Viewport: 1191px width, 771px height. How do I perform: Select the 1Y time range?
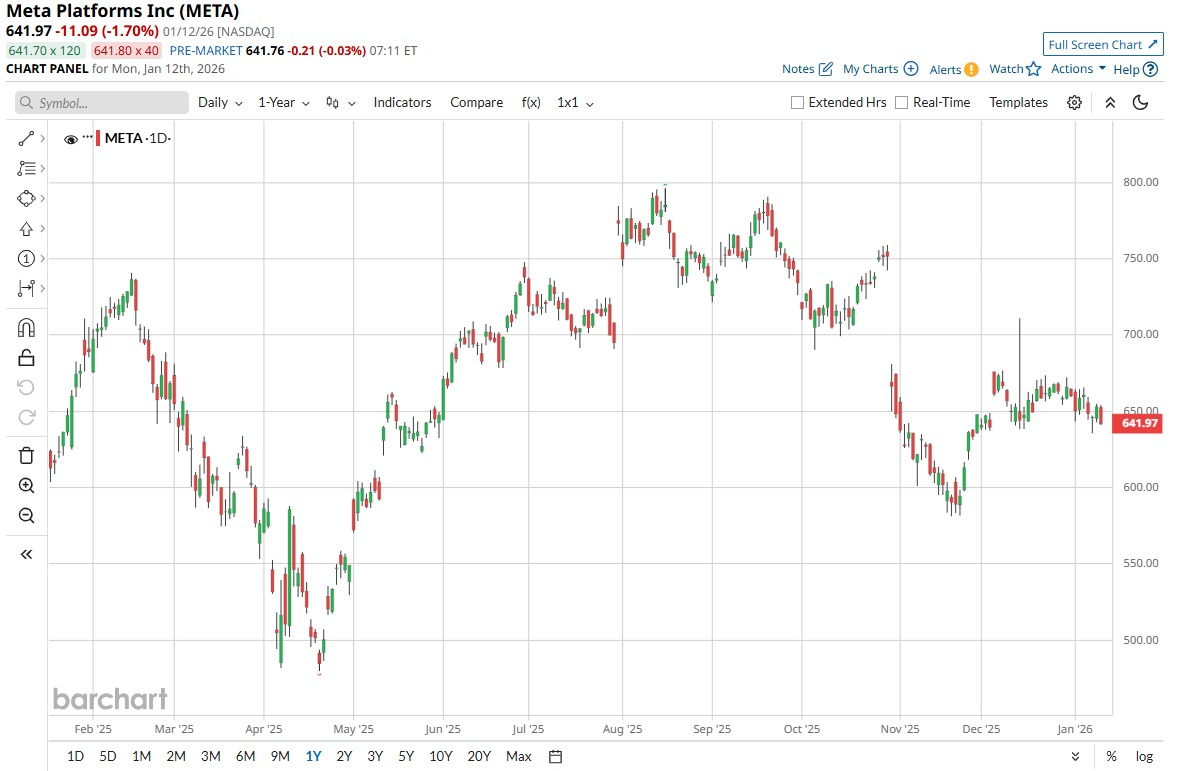[314, 757]
